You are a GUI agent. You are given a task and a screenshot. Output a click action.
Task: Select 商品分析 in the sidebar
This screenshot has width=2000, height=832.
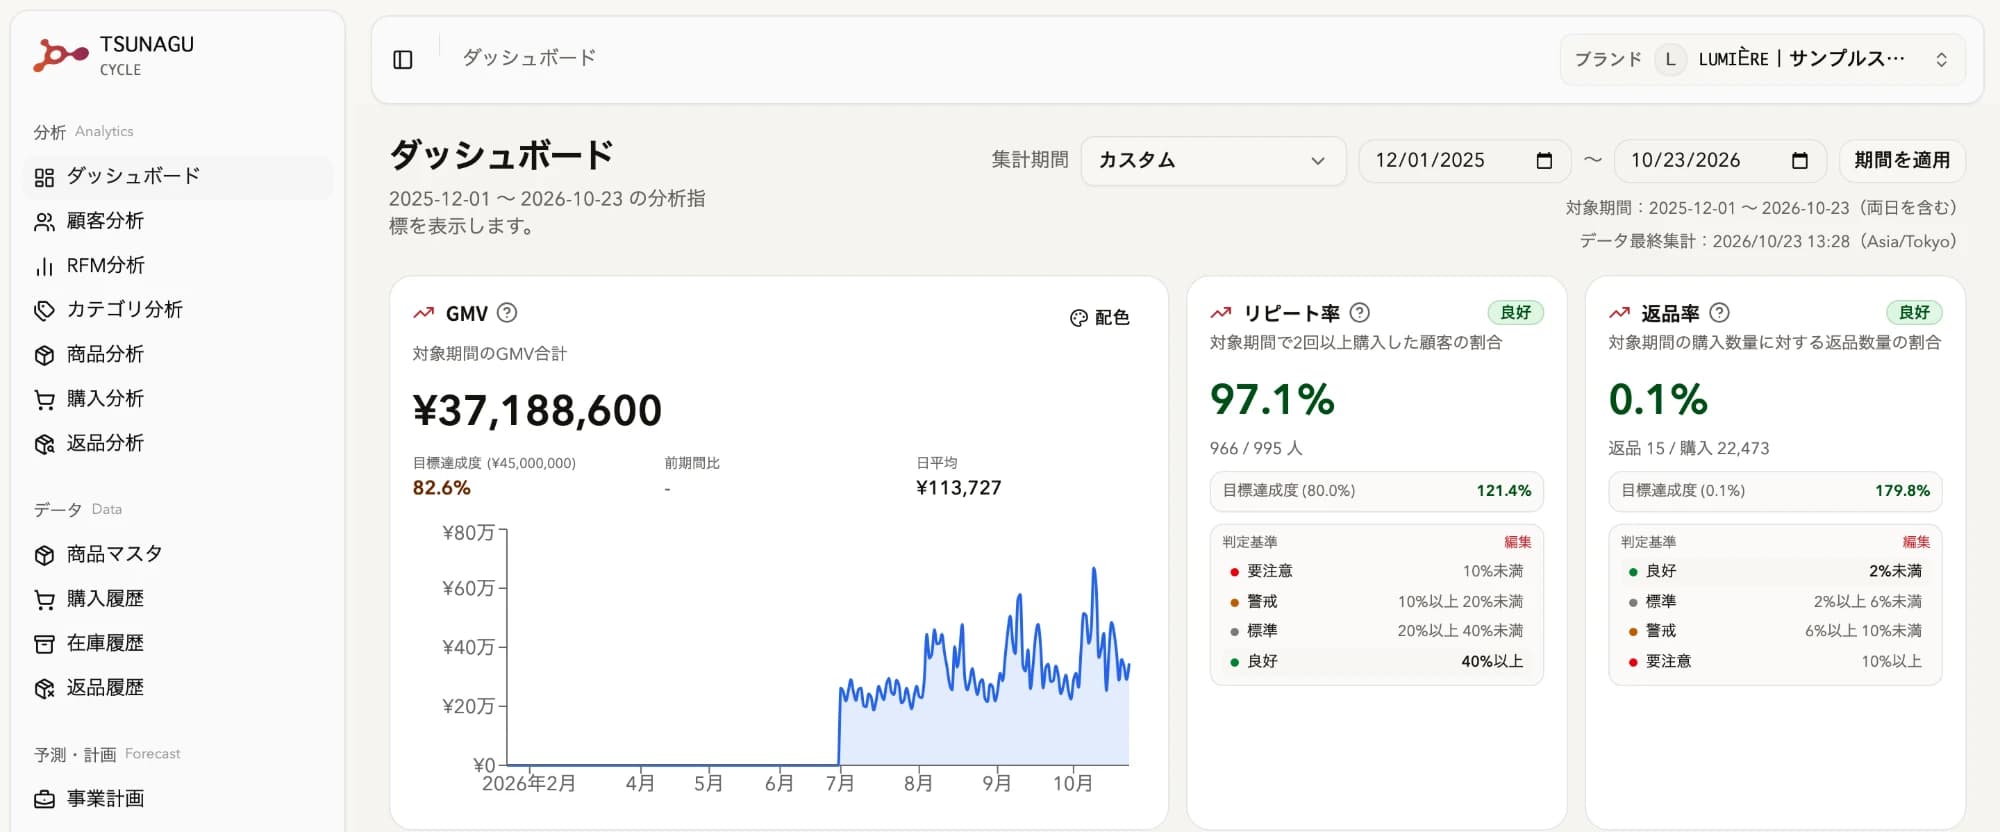178,355
